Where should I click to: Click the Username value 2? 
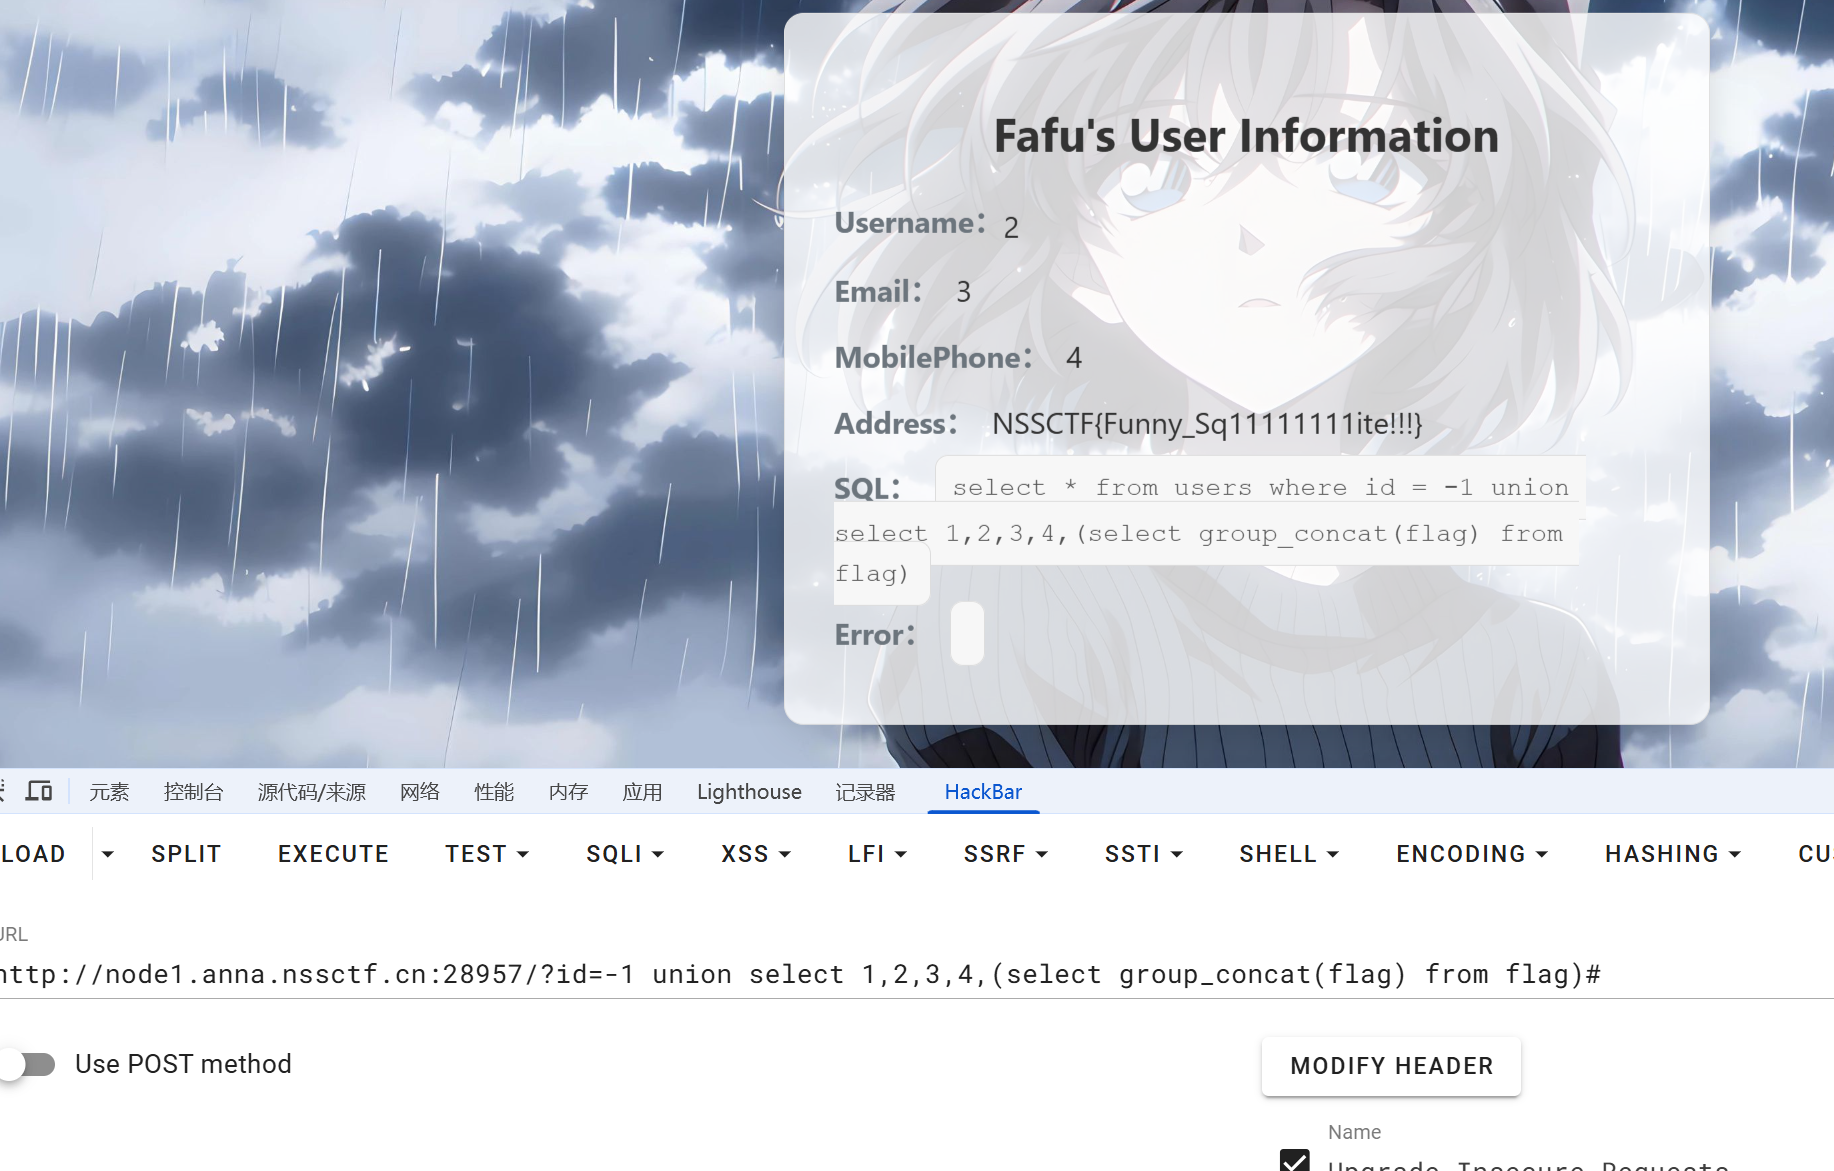pos(1011,228)
